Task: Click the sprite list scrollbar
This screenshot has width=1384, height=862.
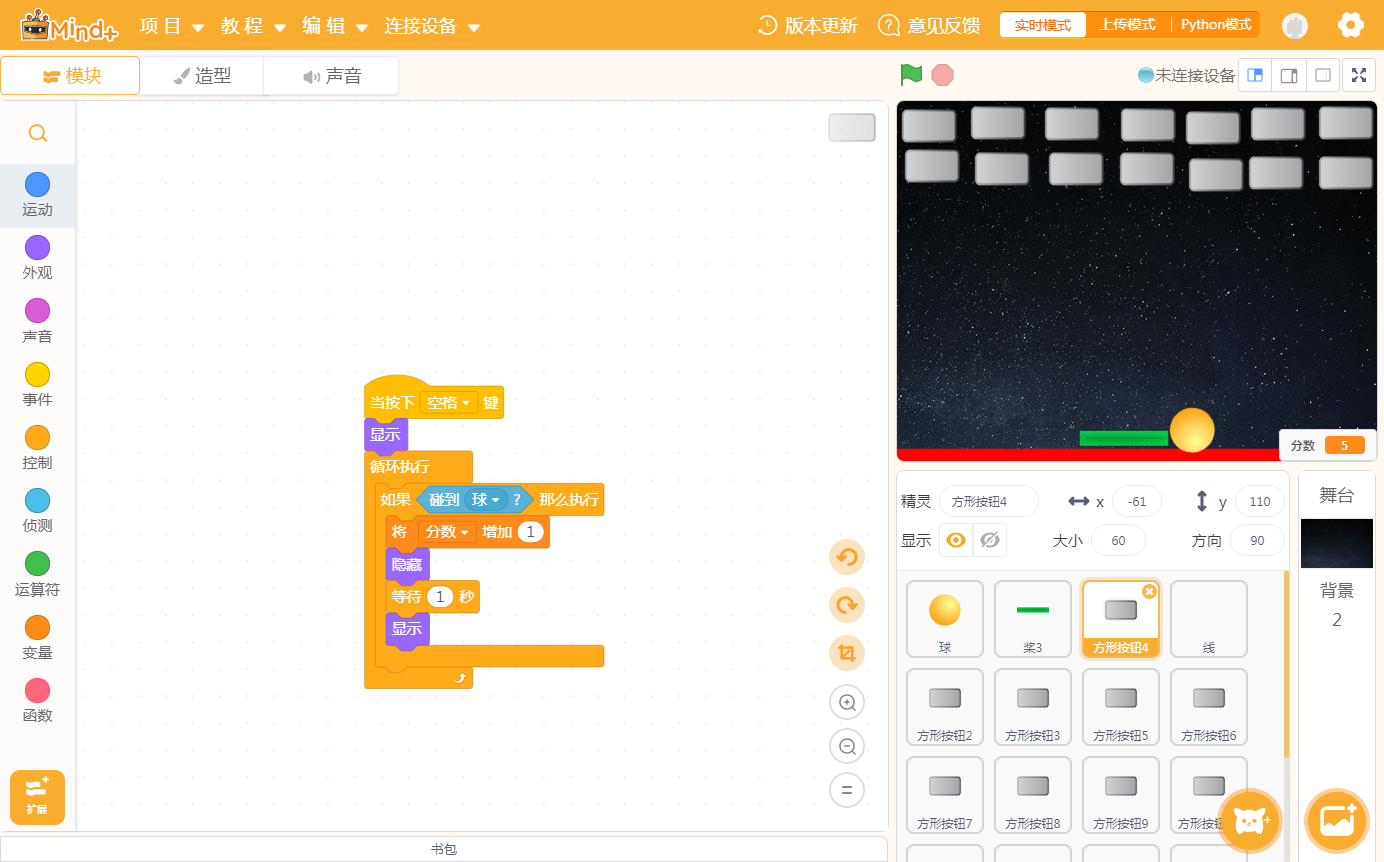Action: click(1286, 664)
